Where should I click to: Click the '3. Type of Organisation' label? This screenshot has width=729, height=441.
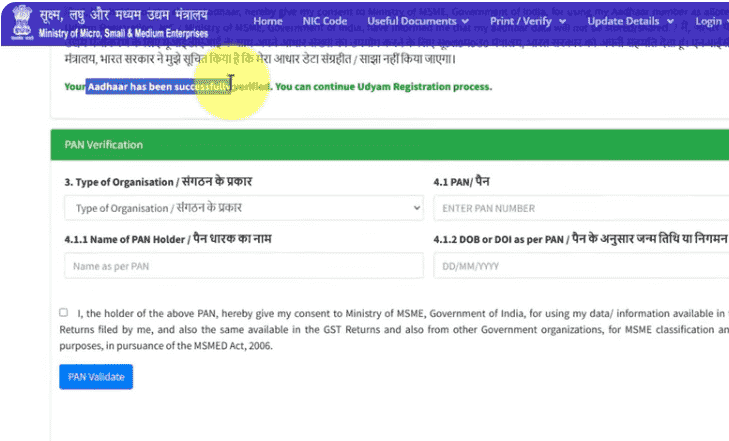[x=158, y=181]
